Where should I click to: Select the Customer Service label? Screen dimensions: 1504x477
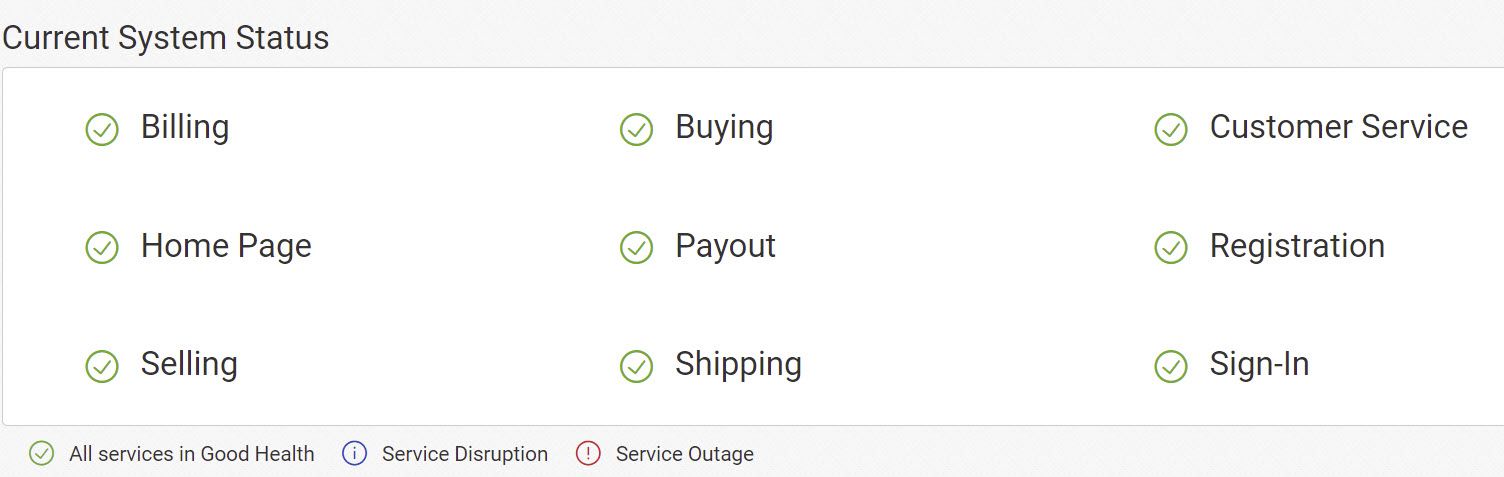coord(1338,127)
